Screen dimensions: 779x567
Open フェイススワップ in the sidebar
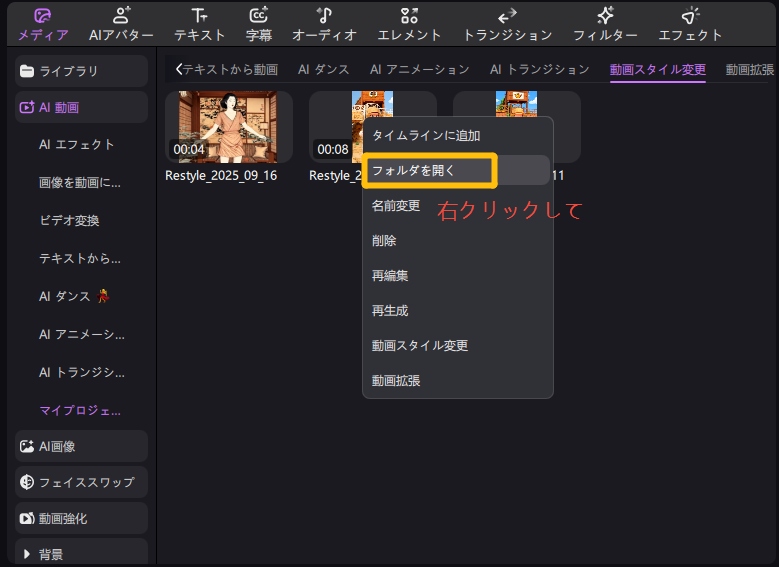(80, 482)
